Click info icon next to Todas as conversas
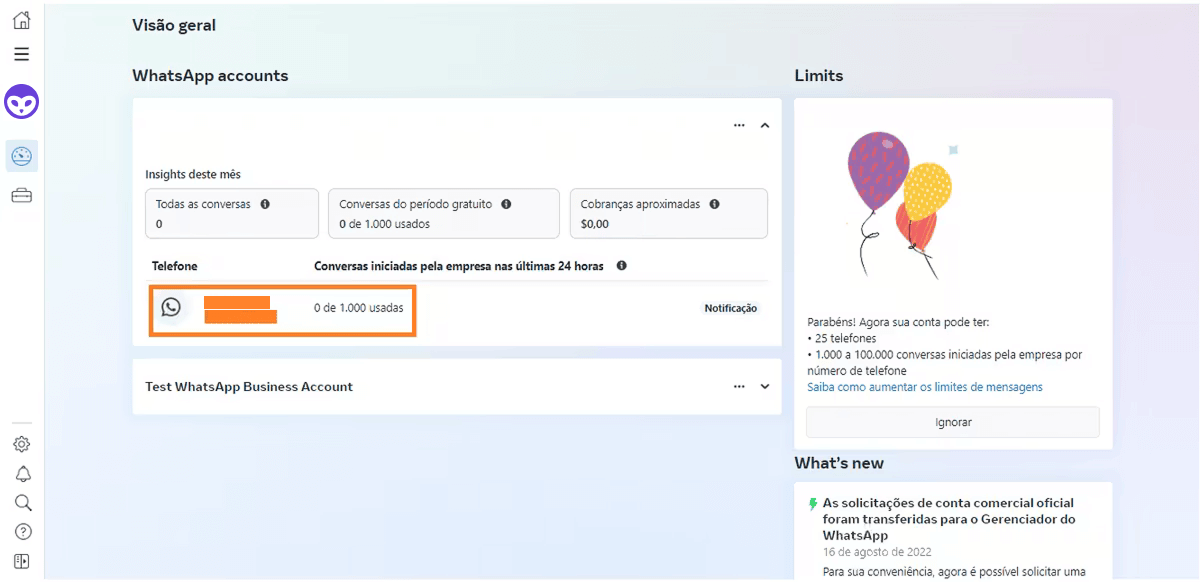 (265, 204)
